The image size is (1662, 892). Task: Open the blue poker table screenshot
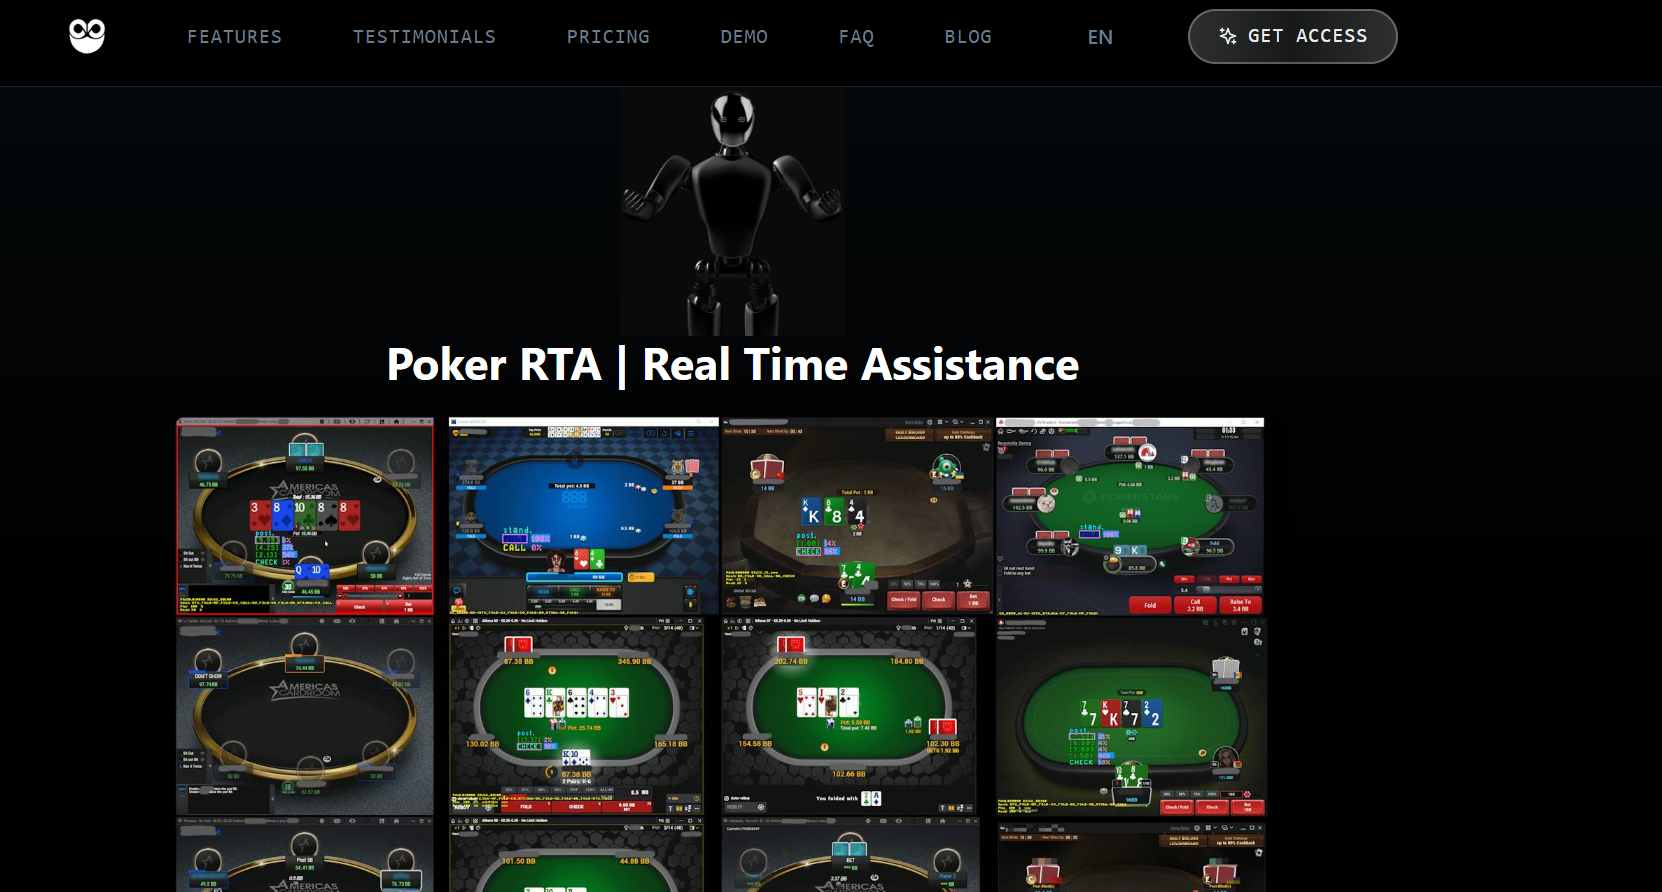click(x=584, y=516)
